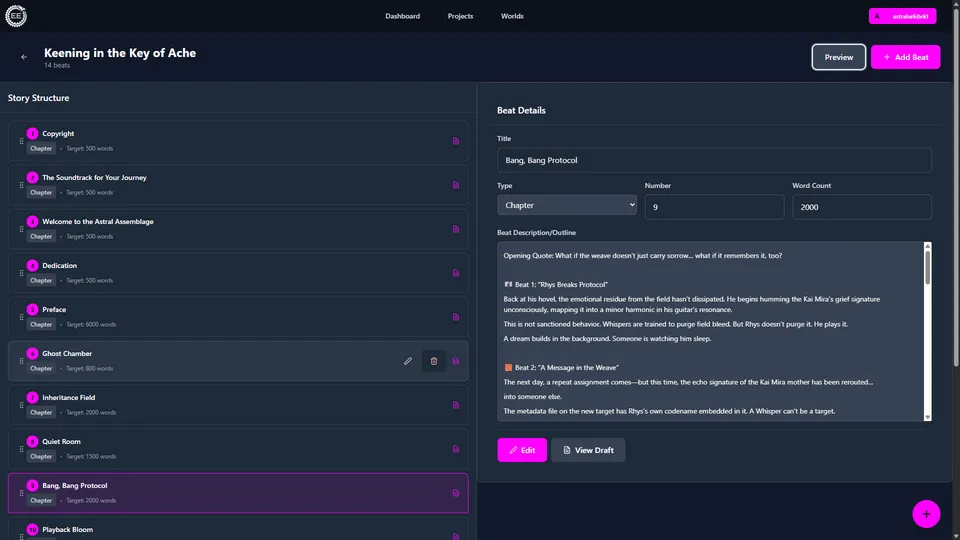Click the document icon on the Preface row

(456, 317)
